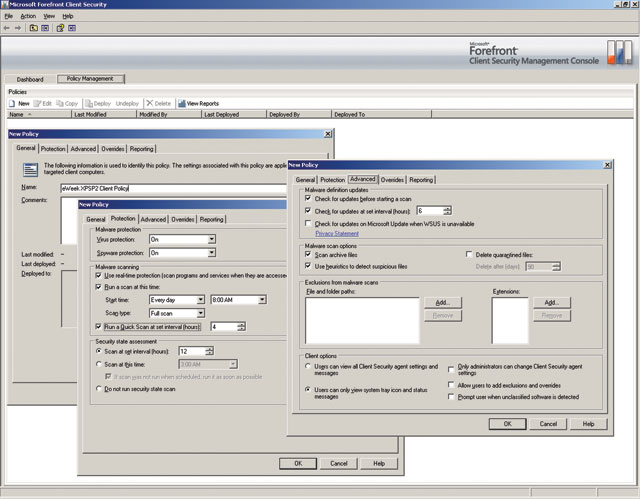Click the Forefront app icon in title bar

click(x=4, y=4)
